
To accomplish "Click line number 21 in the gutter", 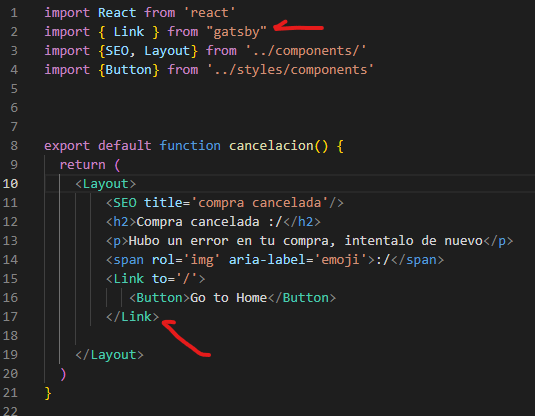I will pos(10,392).
